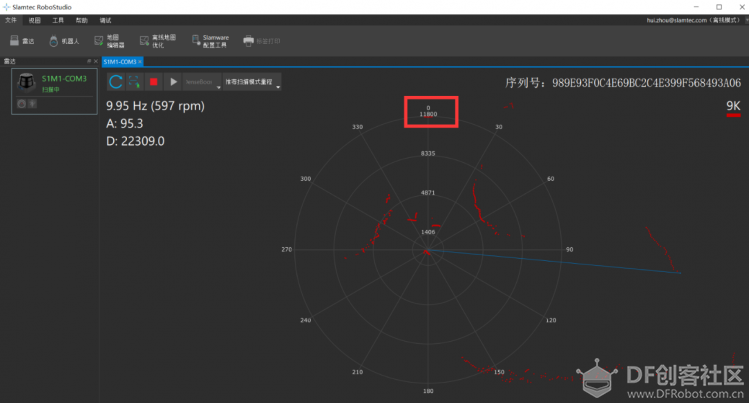This screenshot has width=749, height=403.
Task: Click the D: 22309.0 distance value
Action: pos(135,141)
